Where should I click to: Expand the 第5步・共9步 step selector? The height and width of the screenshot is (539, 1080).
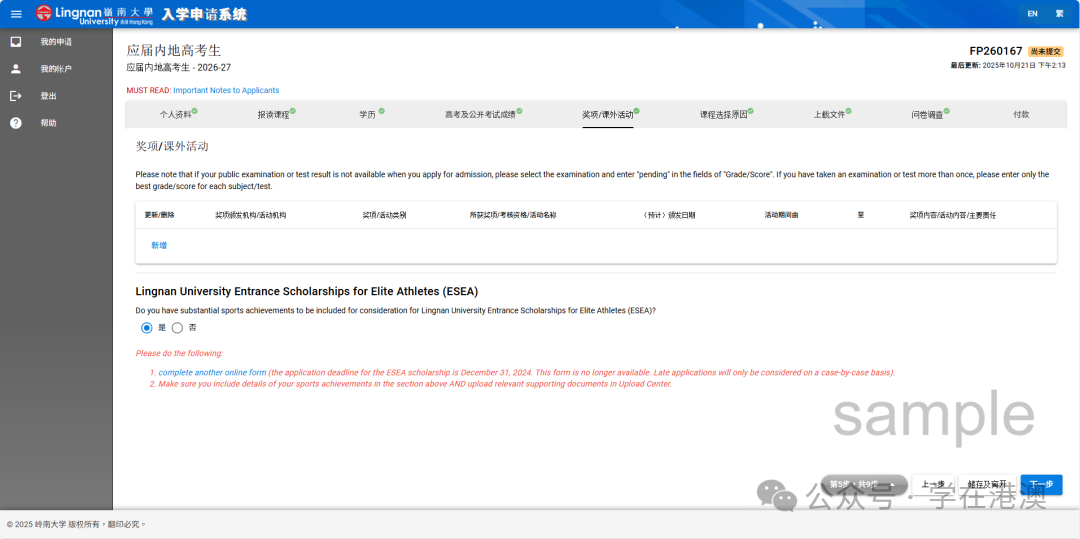coord(863,484)
